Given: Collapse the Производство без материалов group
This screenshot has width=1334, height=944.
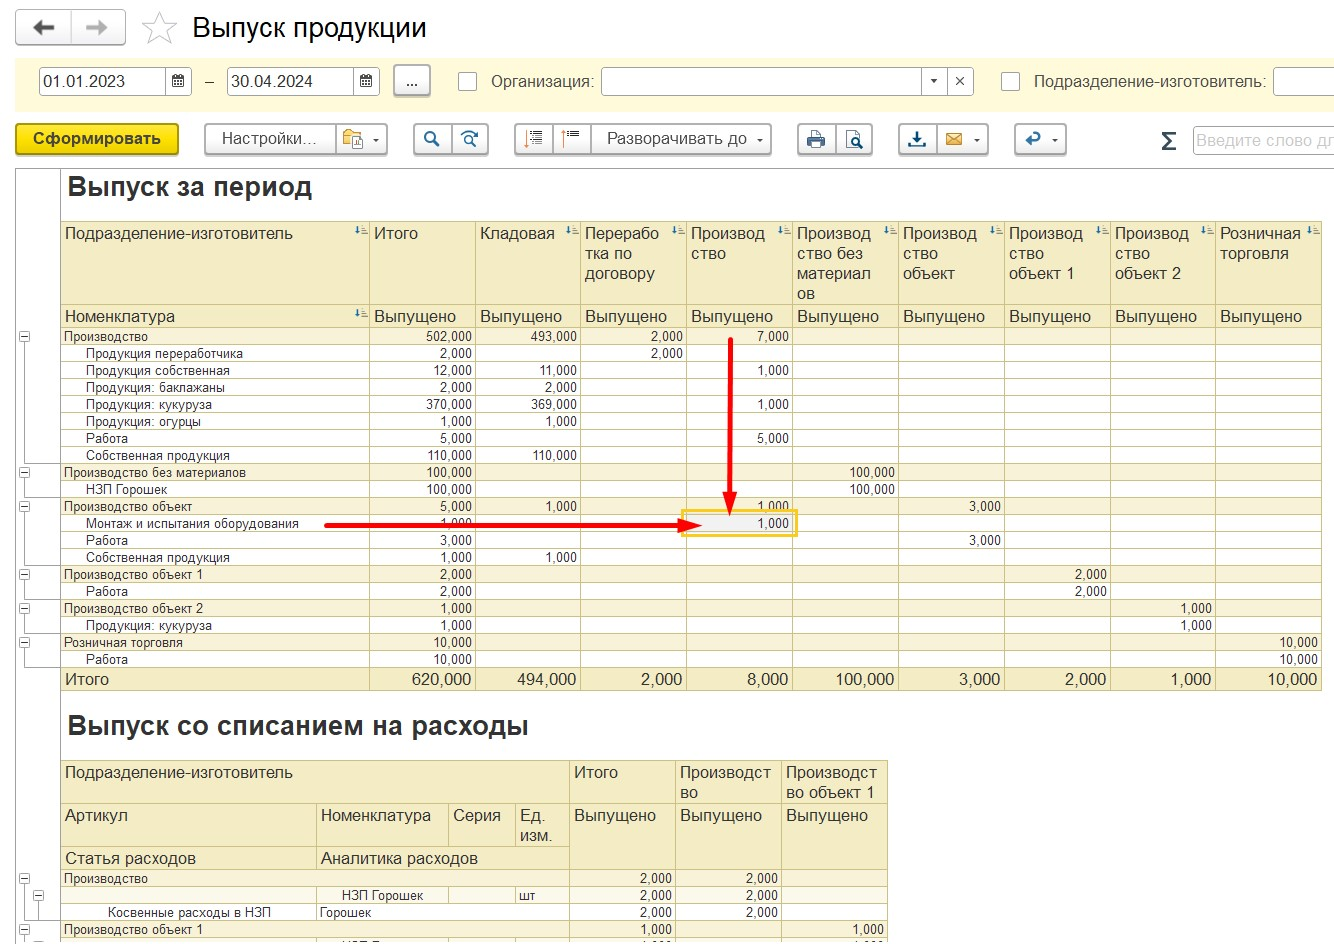Looking at the screenshot, I should pyautogui.click(x=24, y=473).
